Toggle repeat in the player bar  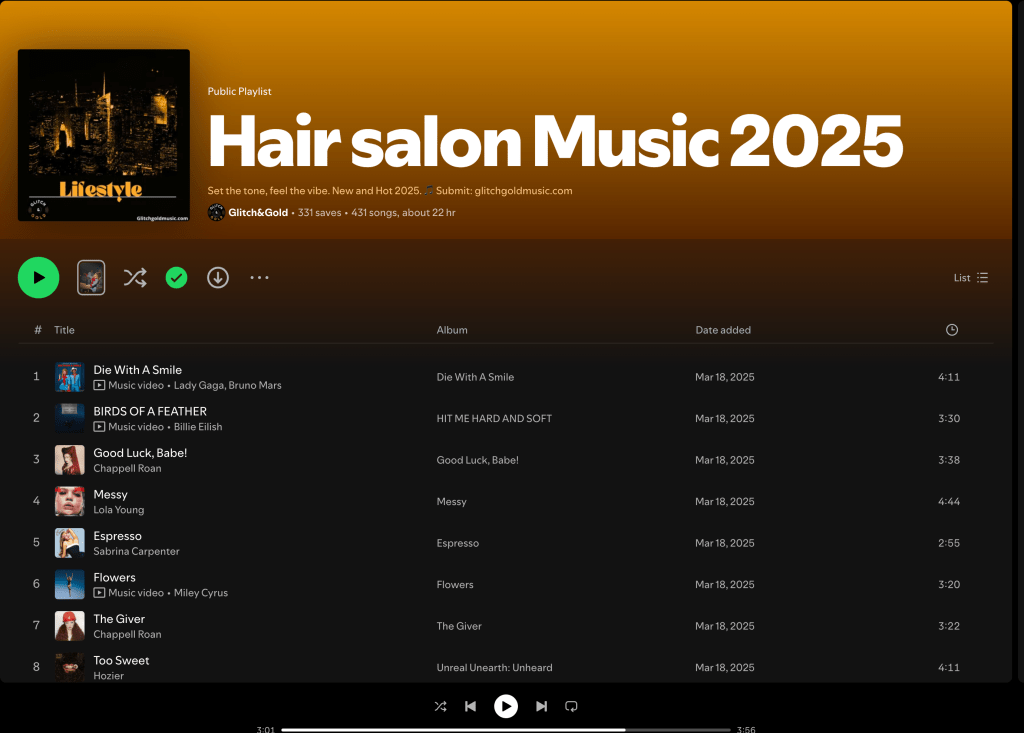571,706
